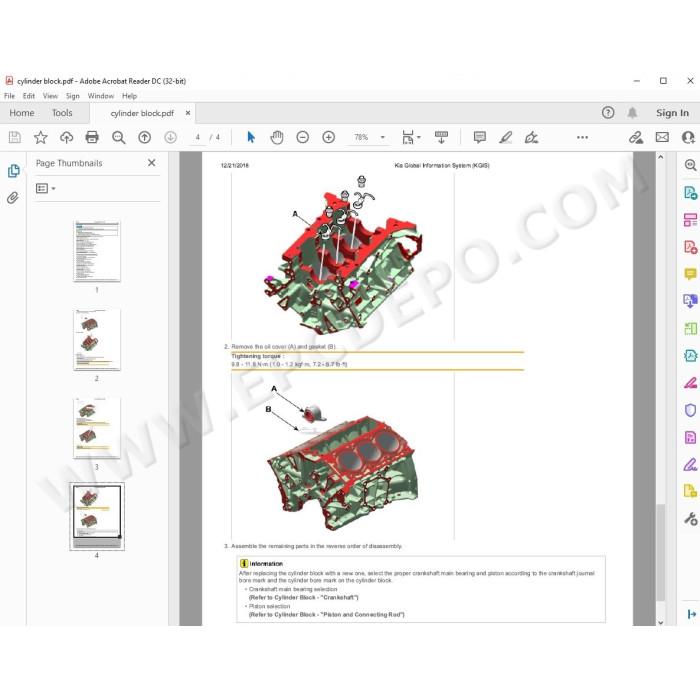700x700 pixels.
Task: Open the search tool in right pane
Action: (x=690, y=165)
